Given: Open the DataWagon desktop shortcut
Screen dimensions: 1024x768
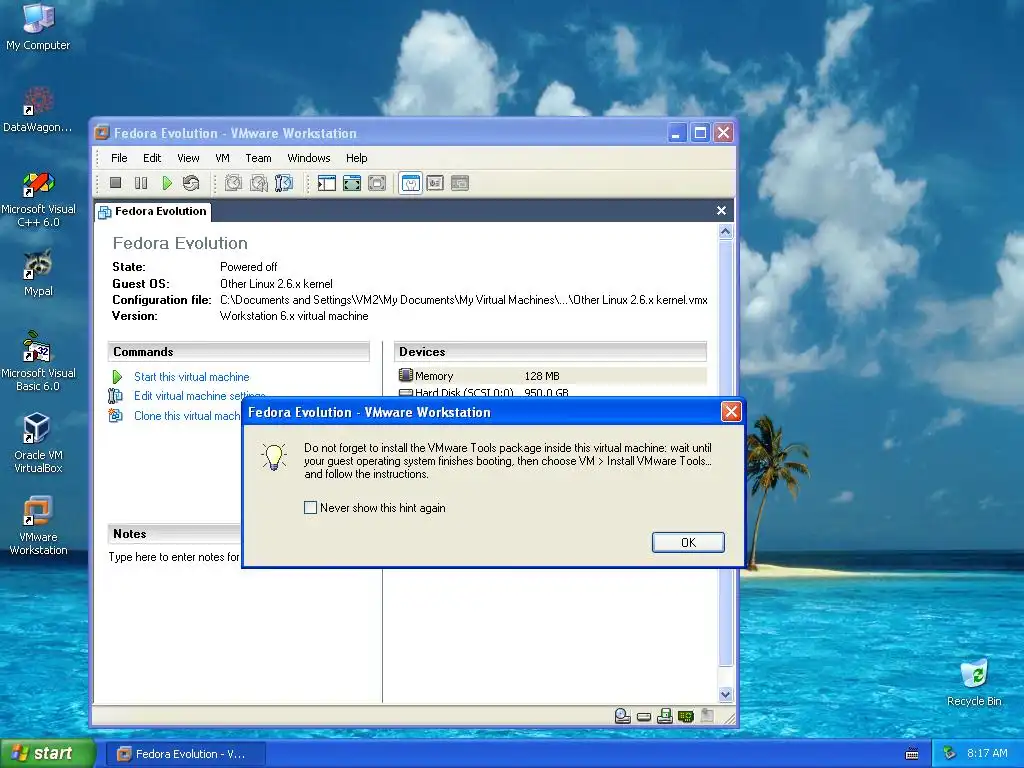Looking at the screenshot, I should coord(38,110).
